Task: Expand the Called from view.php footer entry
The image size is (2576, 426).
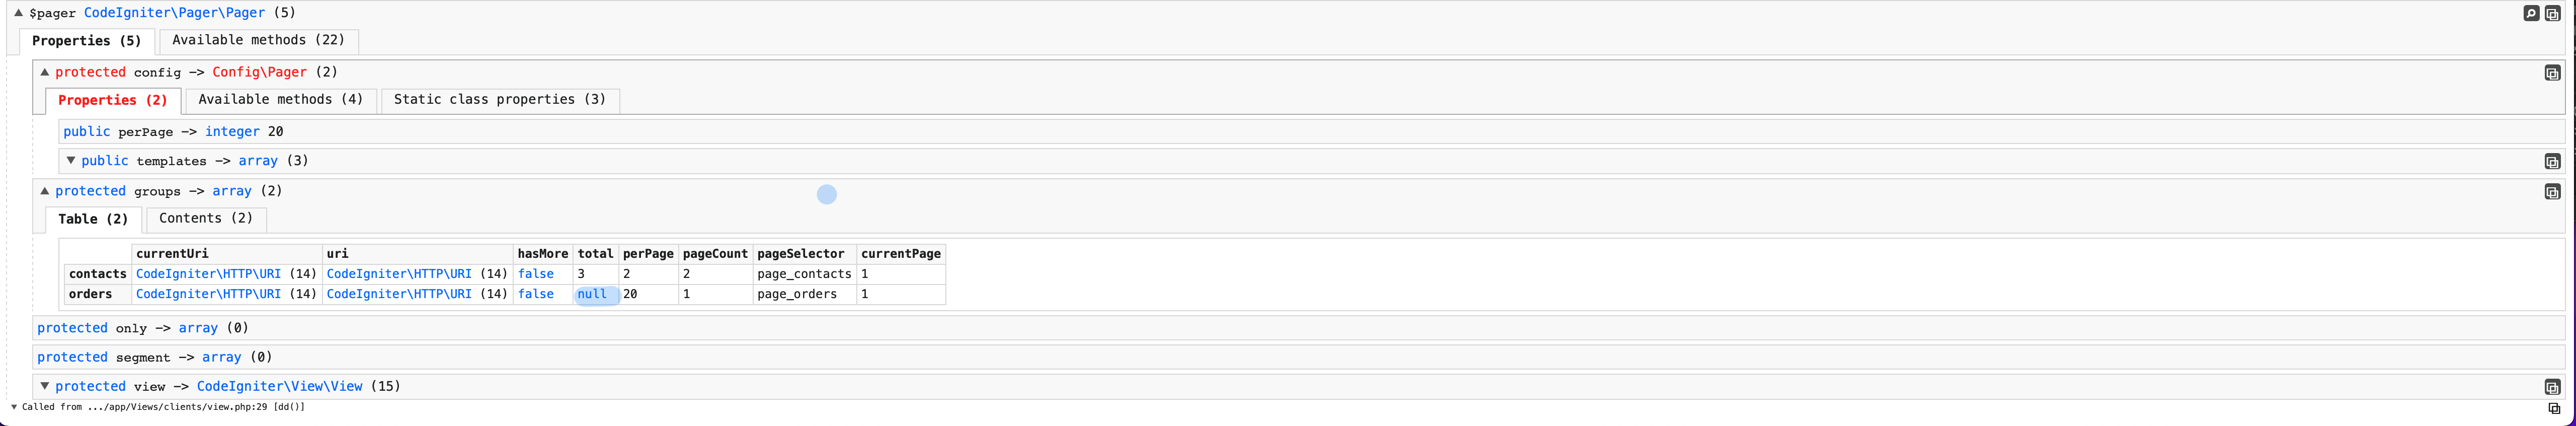Action: point(15,407)
